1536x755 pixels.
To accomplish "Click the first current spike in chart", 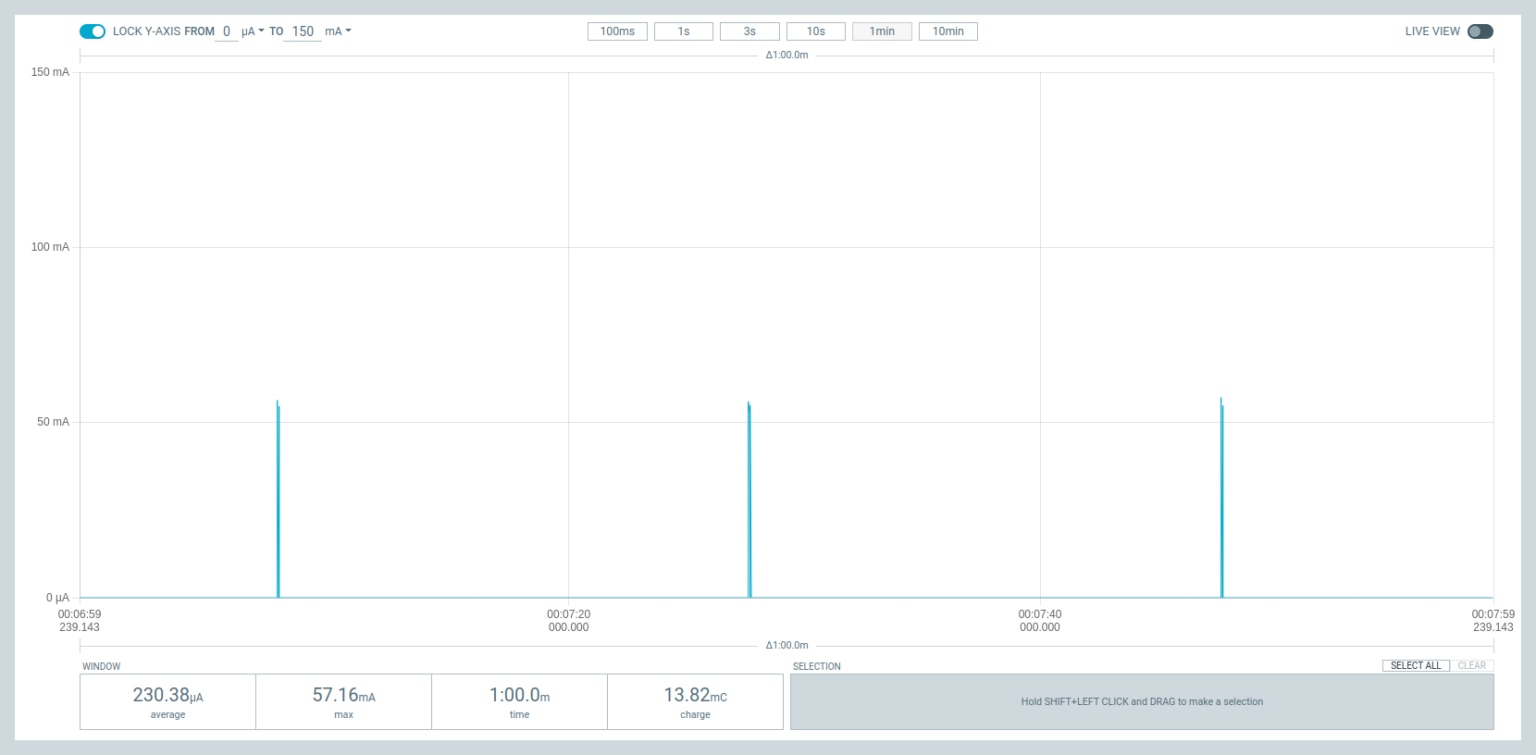I will coord(278,500).
